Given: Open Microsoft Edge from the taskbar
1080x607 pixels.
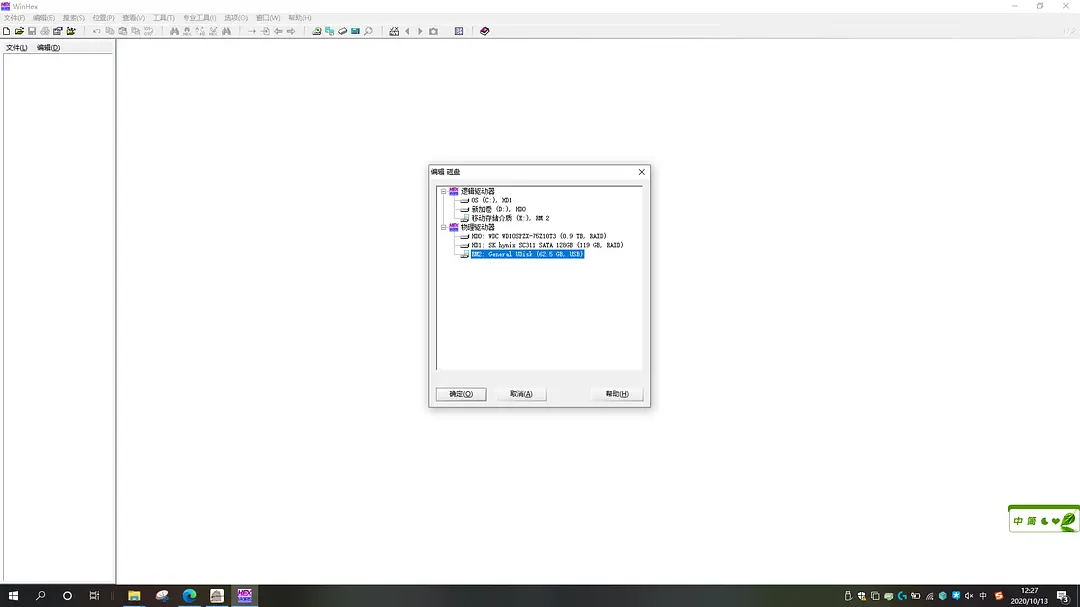Looking at the screenshot, I should click(x=189, y=596).
